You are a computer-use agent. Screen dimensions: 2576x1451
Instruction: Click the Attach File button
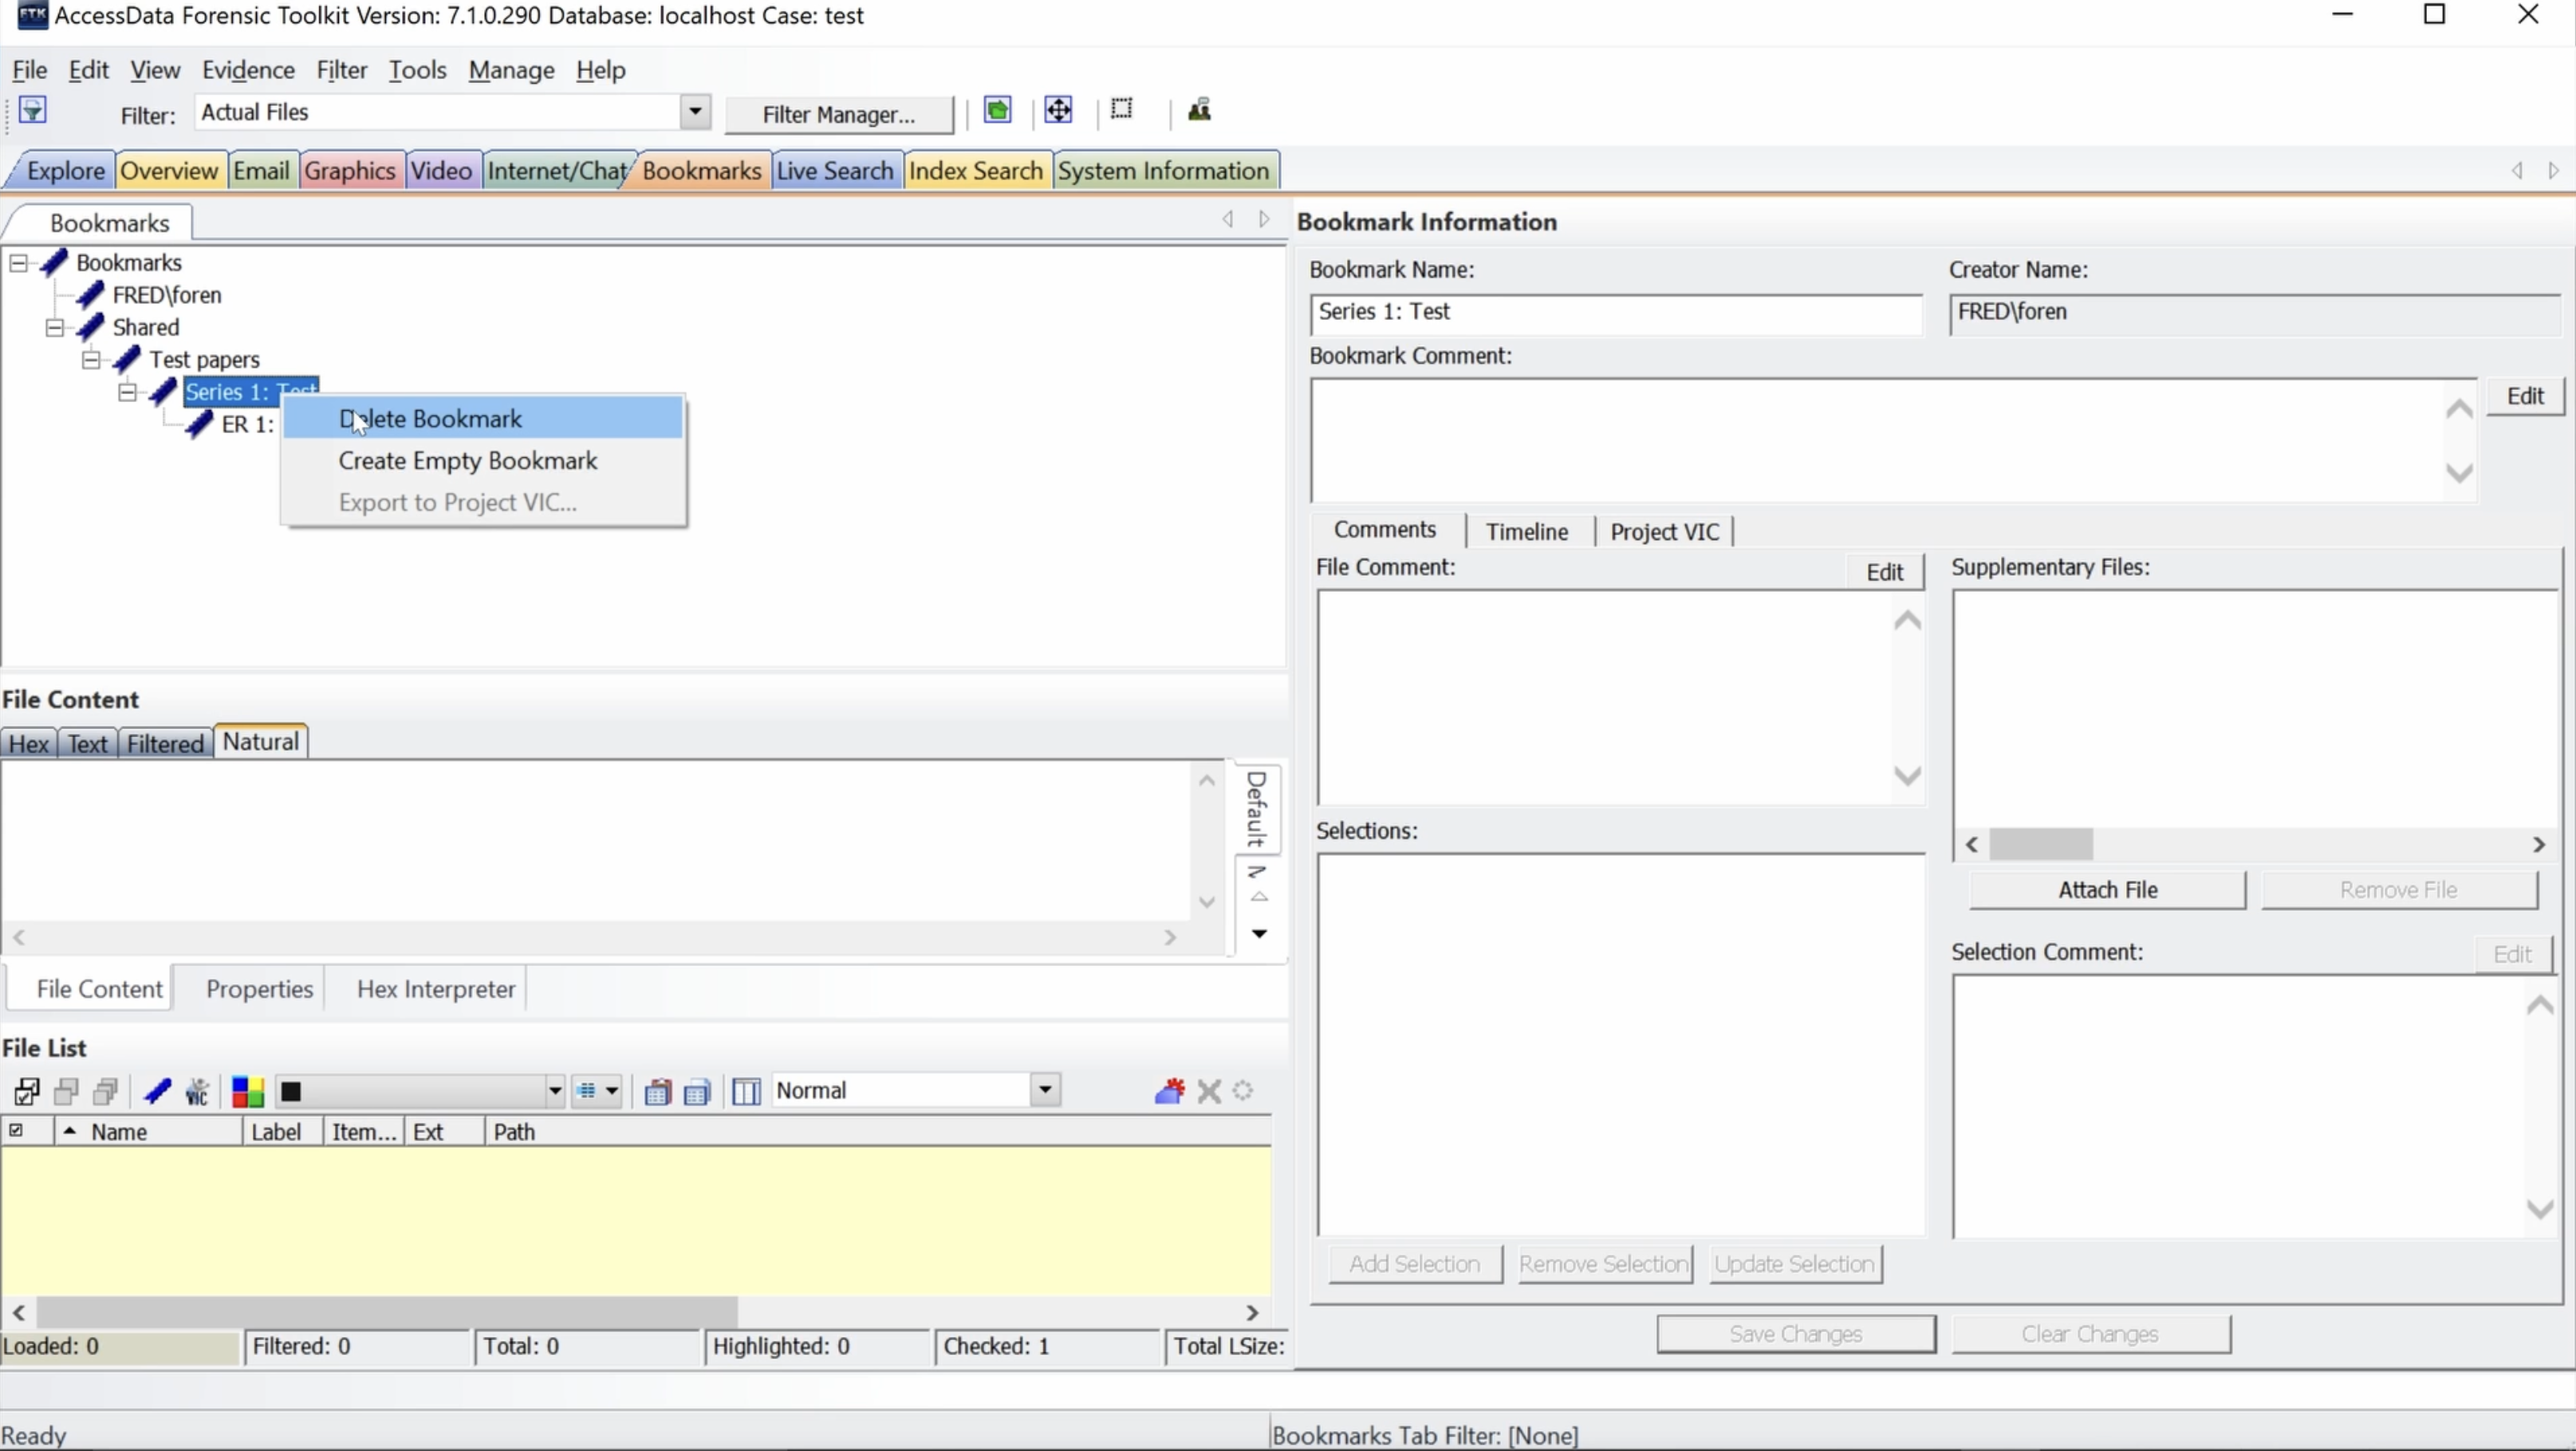click(x=2108, y=890)
